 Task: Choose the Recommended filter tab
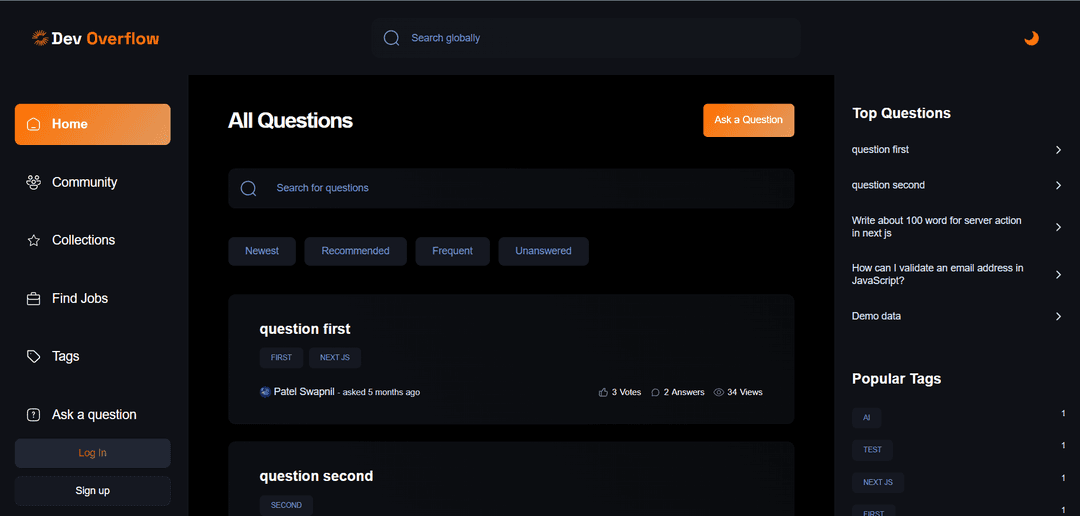tap(355, 251)
